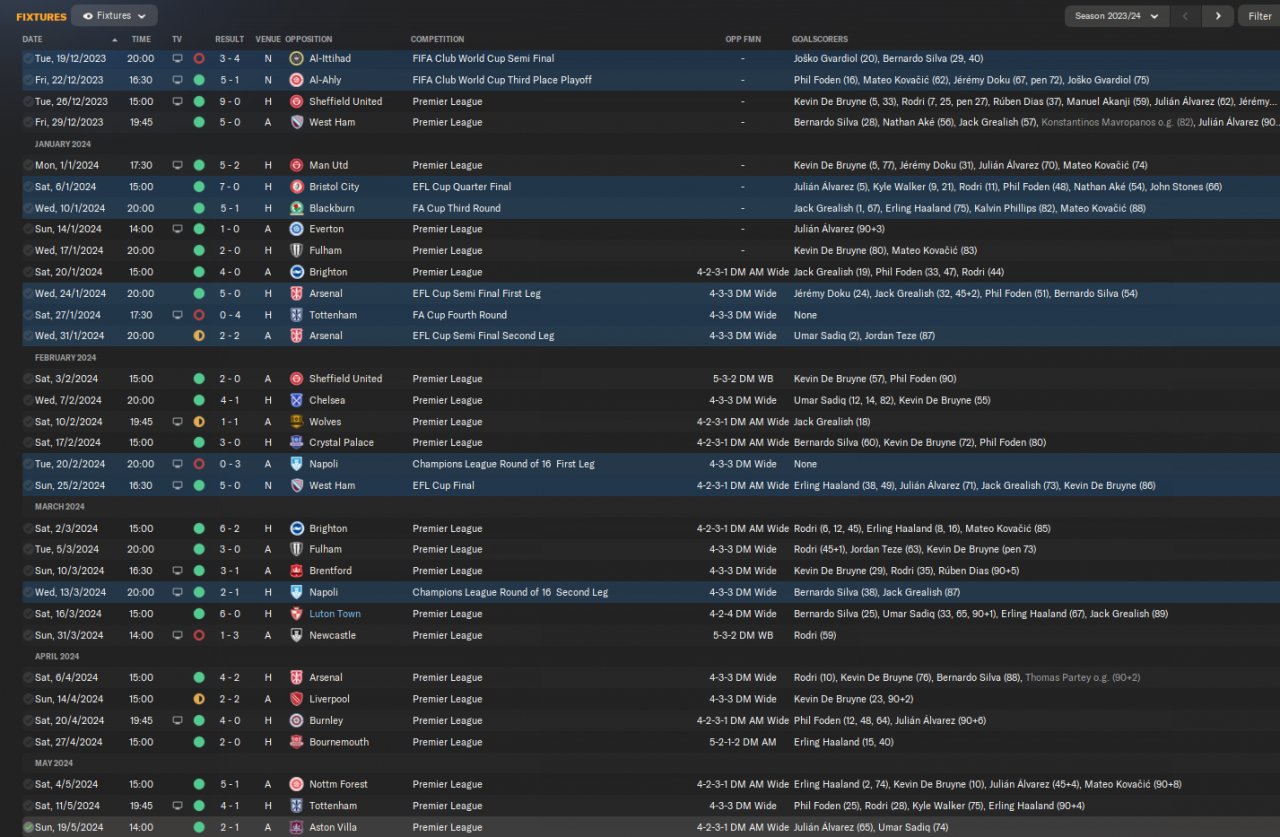1280x837 pixels.
Task: Click the Aston Villa club badge
Action: (297, 827)
